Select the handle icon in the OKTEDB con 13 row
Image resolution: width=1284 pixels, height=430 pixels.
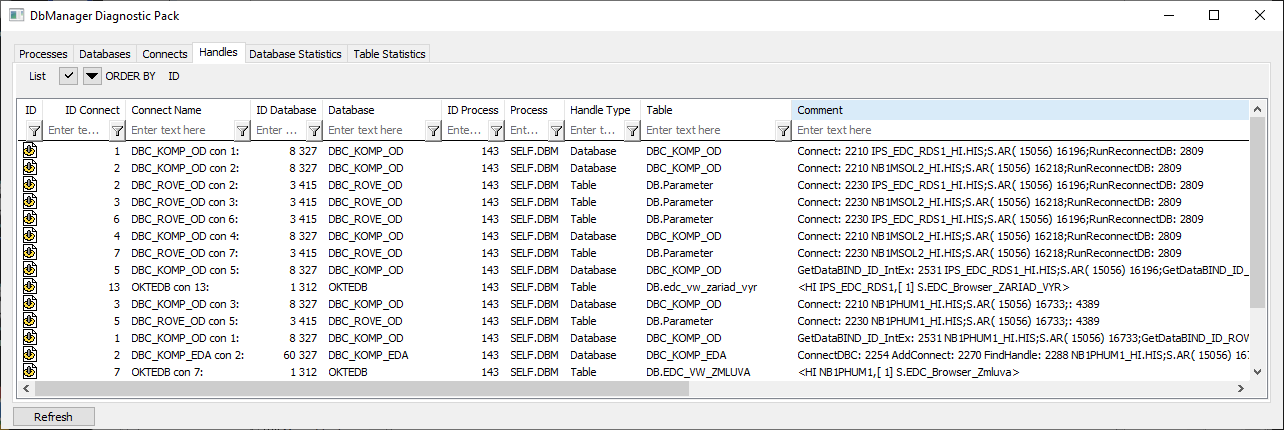(30, 287)
